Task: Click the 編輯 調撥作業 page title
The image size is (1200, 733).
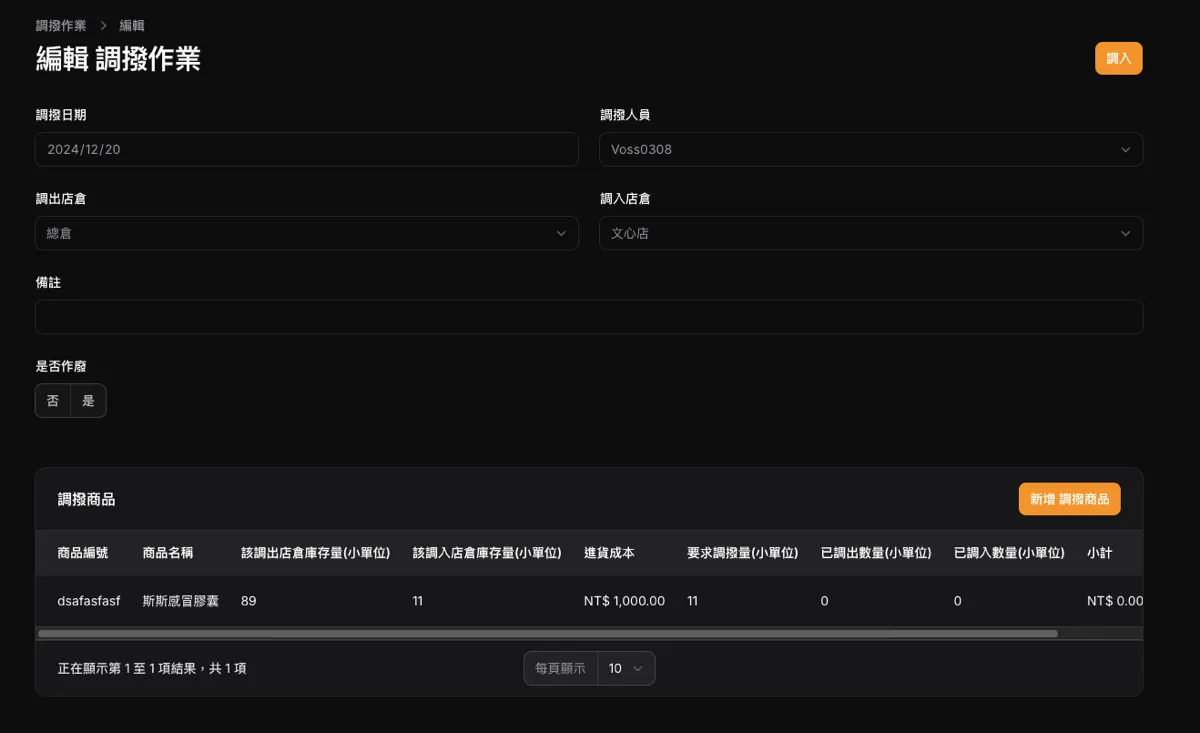Action: tap(118, 59)
